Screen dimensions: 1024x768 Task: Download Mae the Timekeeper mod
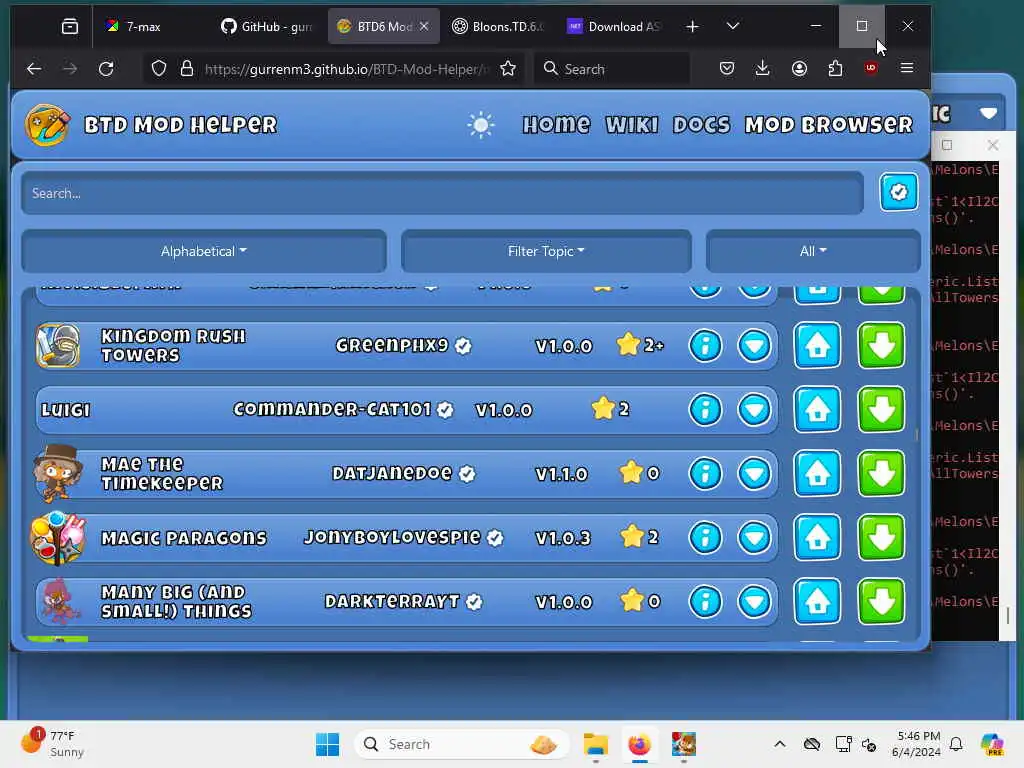pyautogui.click(x=881, y=473)
